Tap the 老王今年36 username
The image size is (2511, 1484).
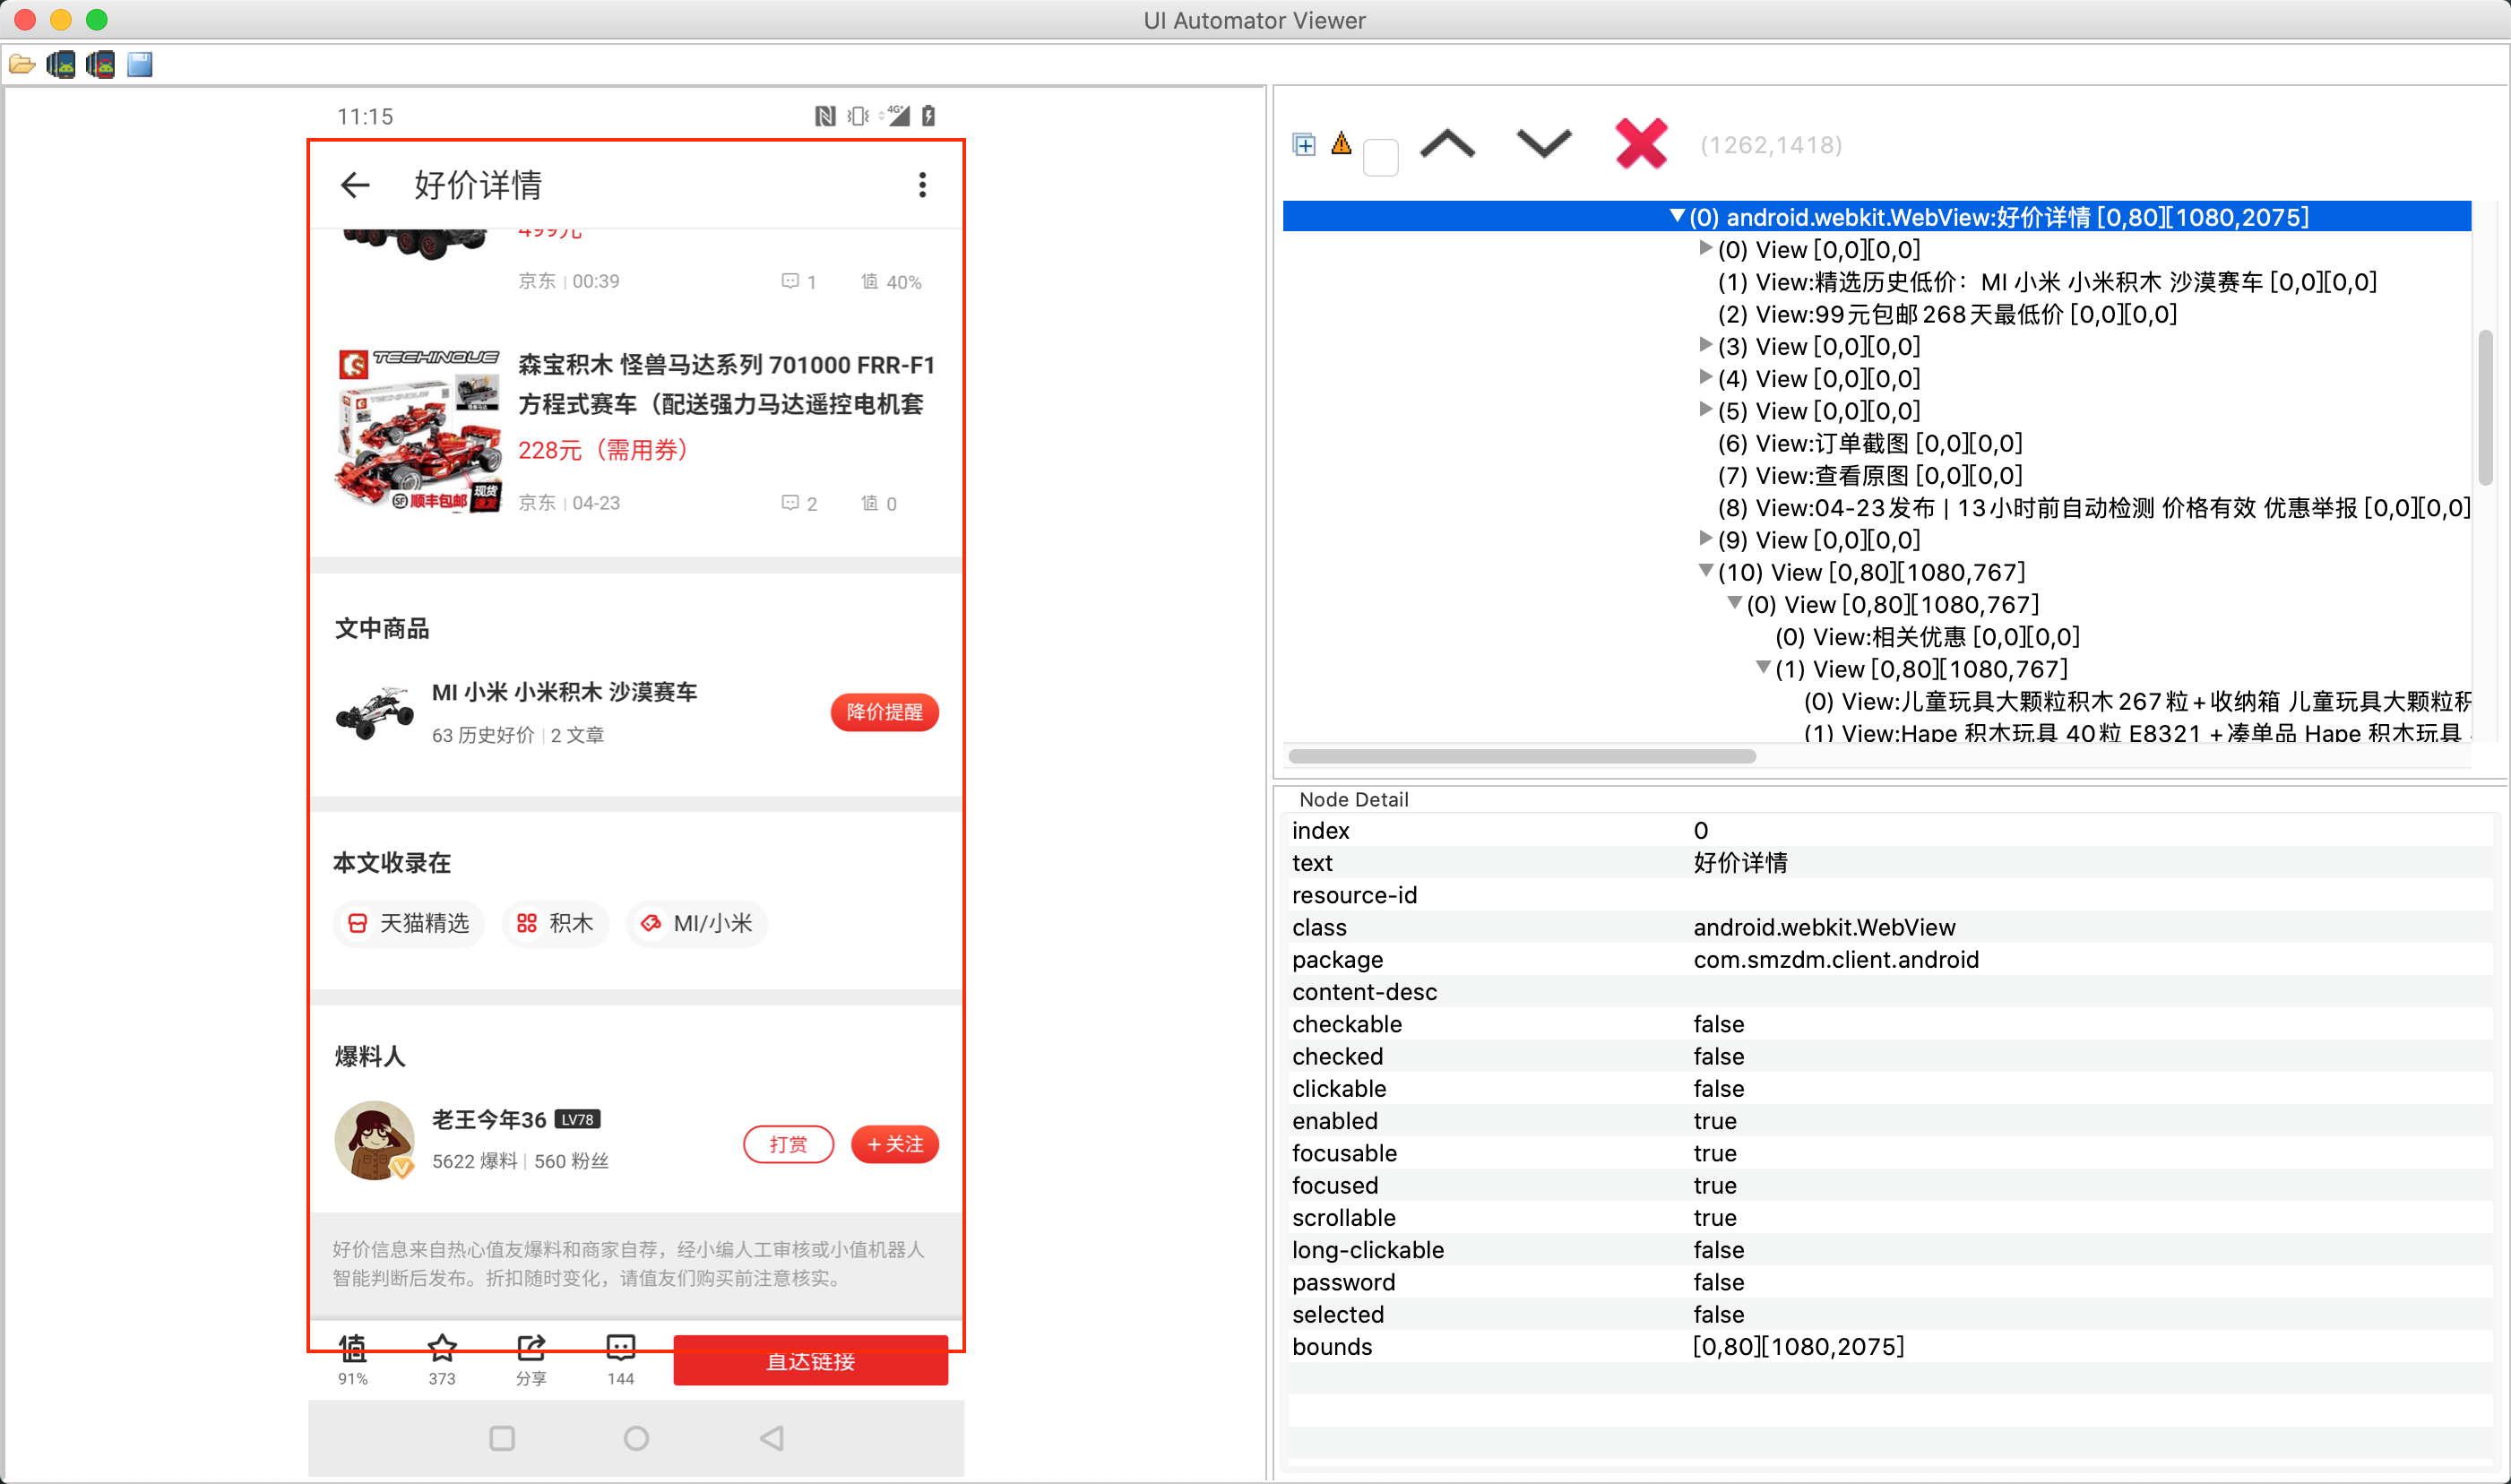click(489, 1119)
